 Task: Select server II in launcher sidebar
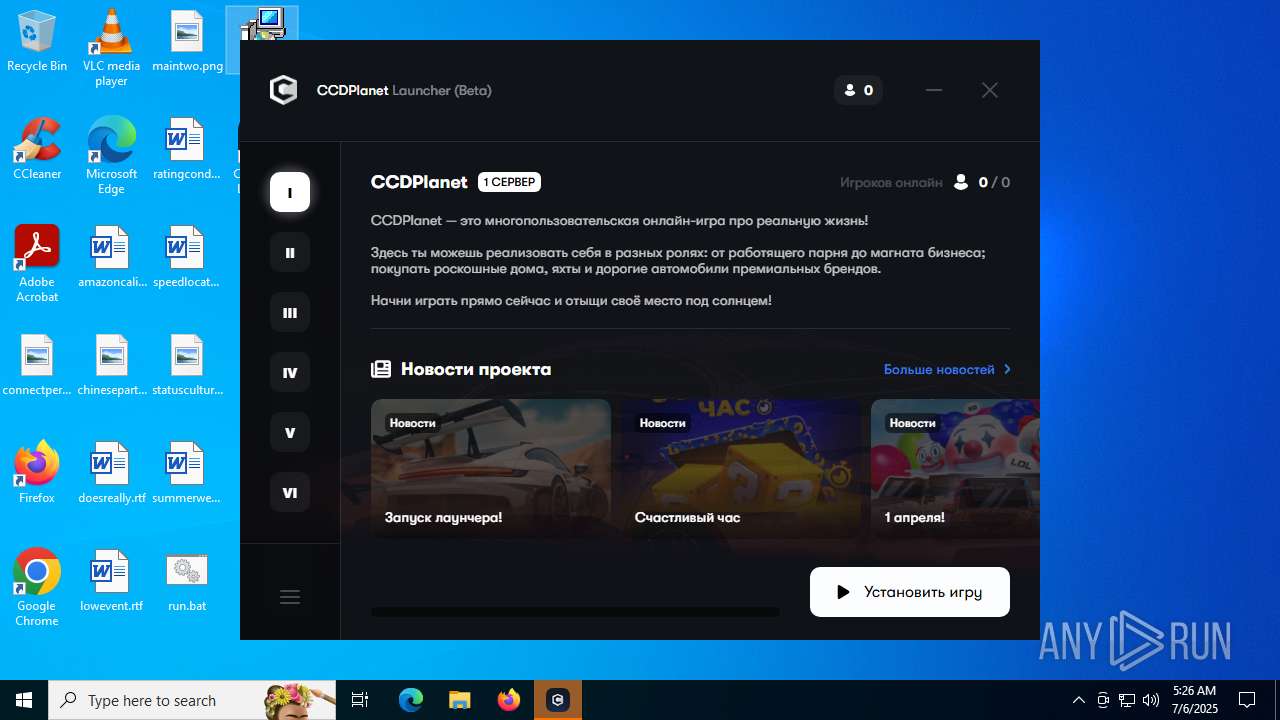pyautogui.click(x=290, y=252)
